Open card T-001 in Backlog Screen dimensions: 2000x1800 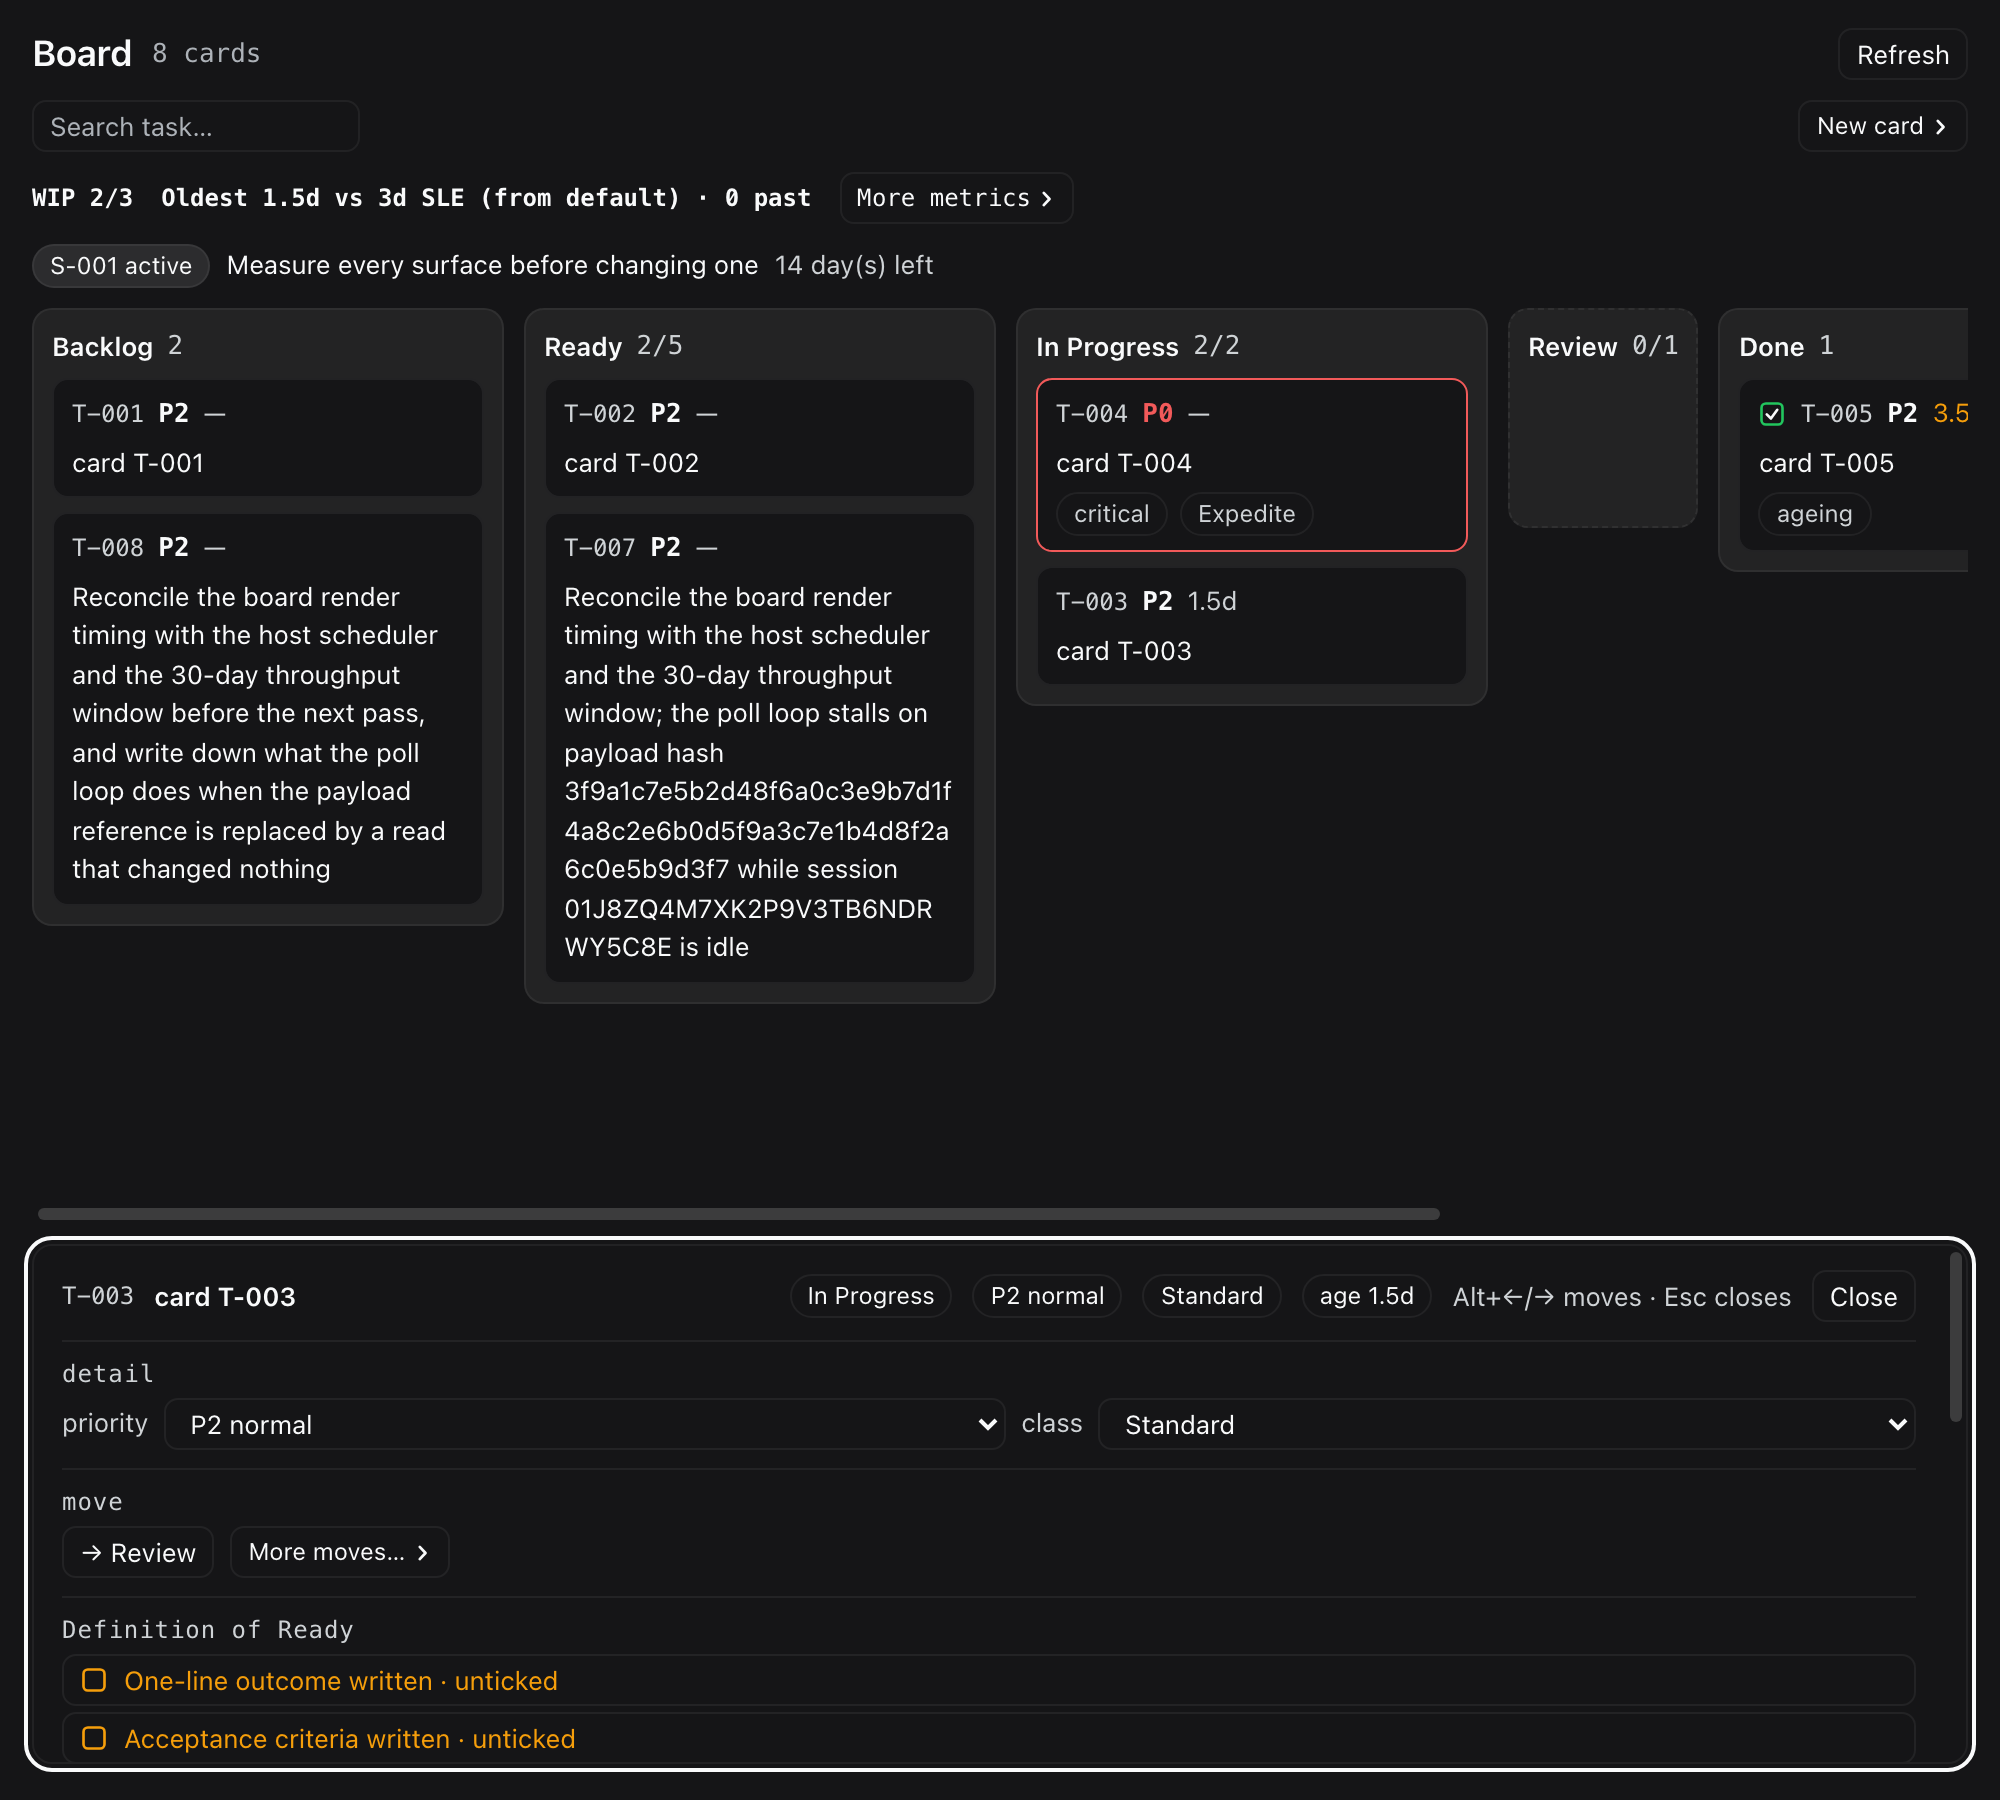pyautogui.click(x=268, y=438)
